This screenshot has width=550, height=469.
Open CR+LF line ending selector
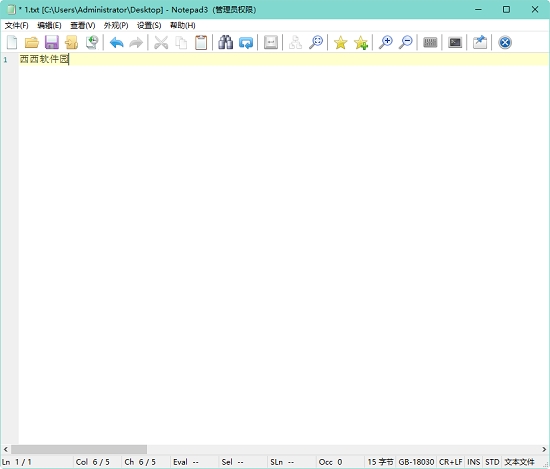[451, 462]
